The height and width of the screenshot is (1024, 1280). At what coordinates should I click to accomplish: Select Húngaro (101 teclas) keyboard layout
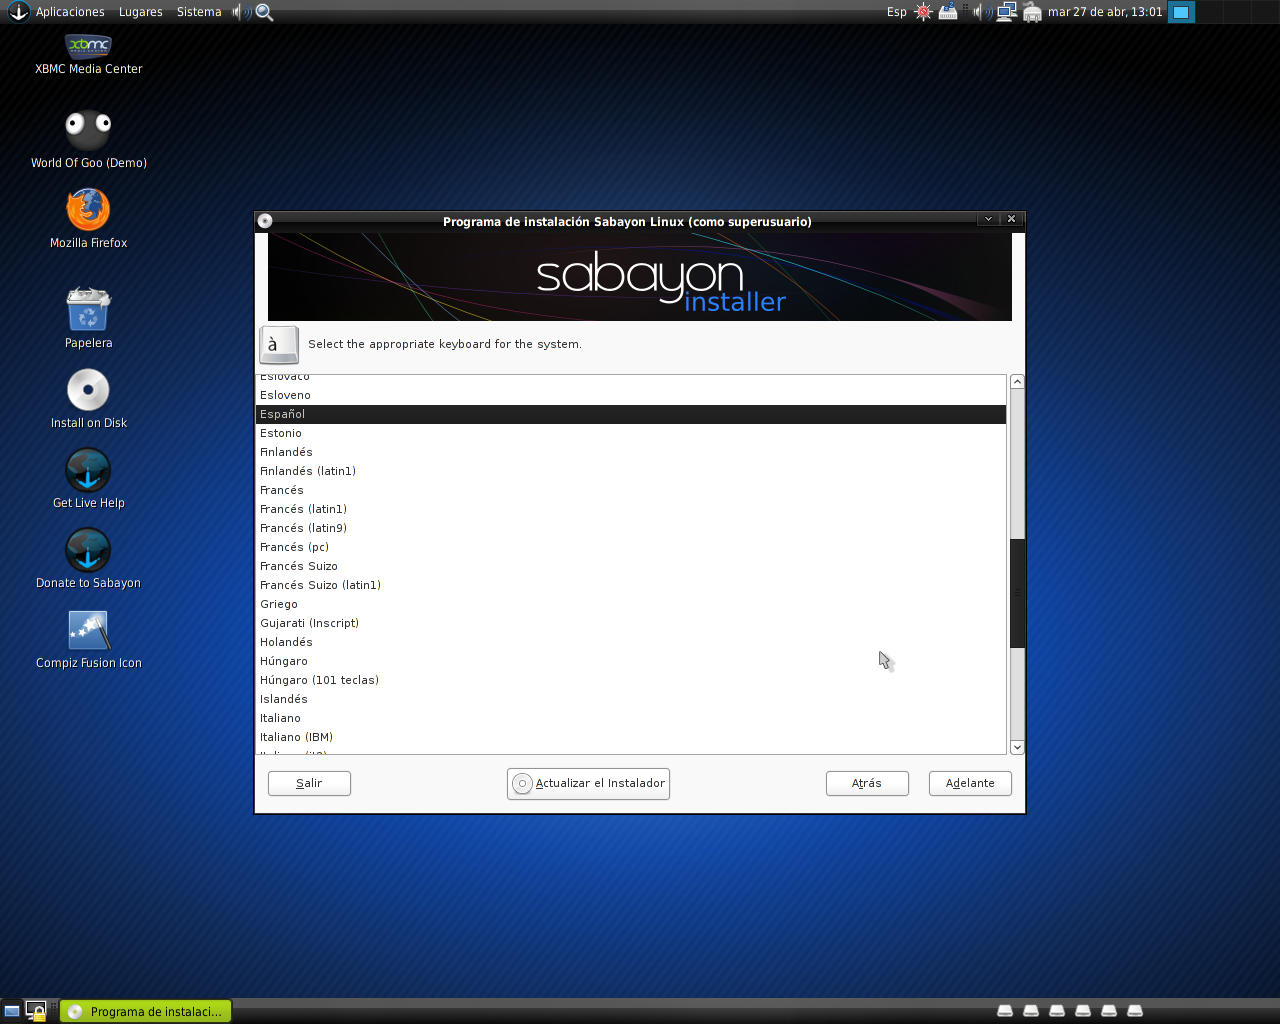pos(631,680)
